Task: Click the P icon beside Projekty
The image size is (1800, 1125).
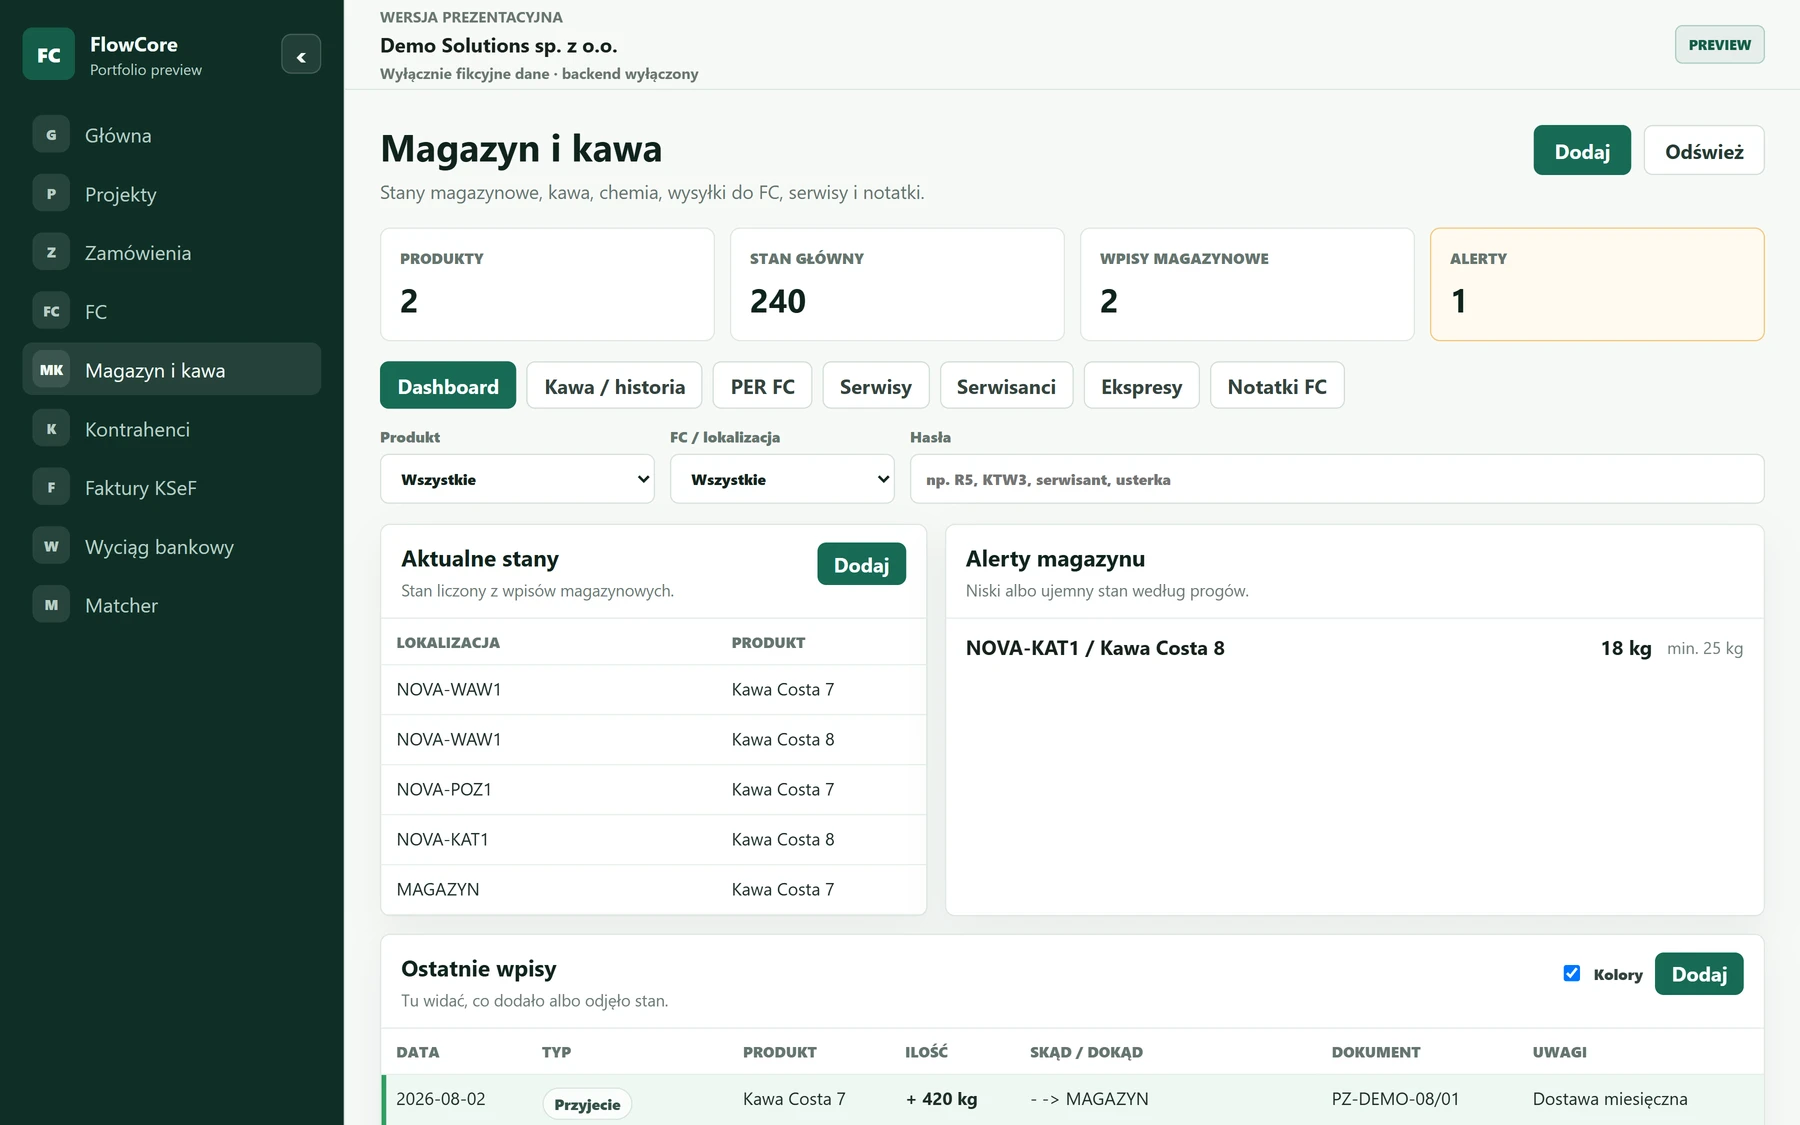Action: [51, 194]
